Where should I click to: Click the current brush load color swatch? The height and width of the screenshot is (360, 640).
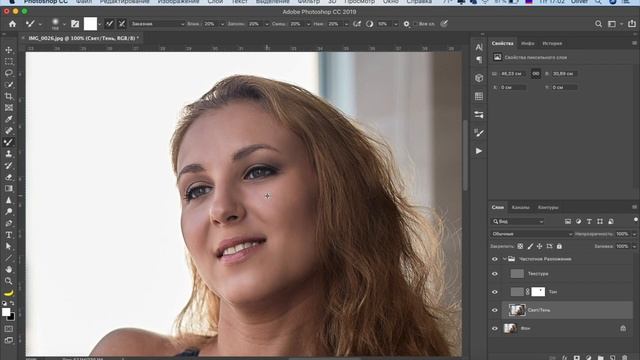(90, 24)
